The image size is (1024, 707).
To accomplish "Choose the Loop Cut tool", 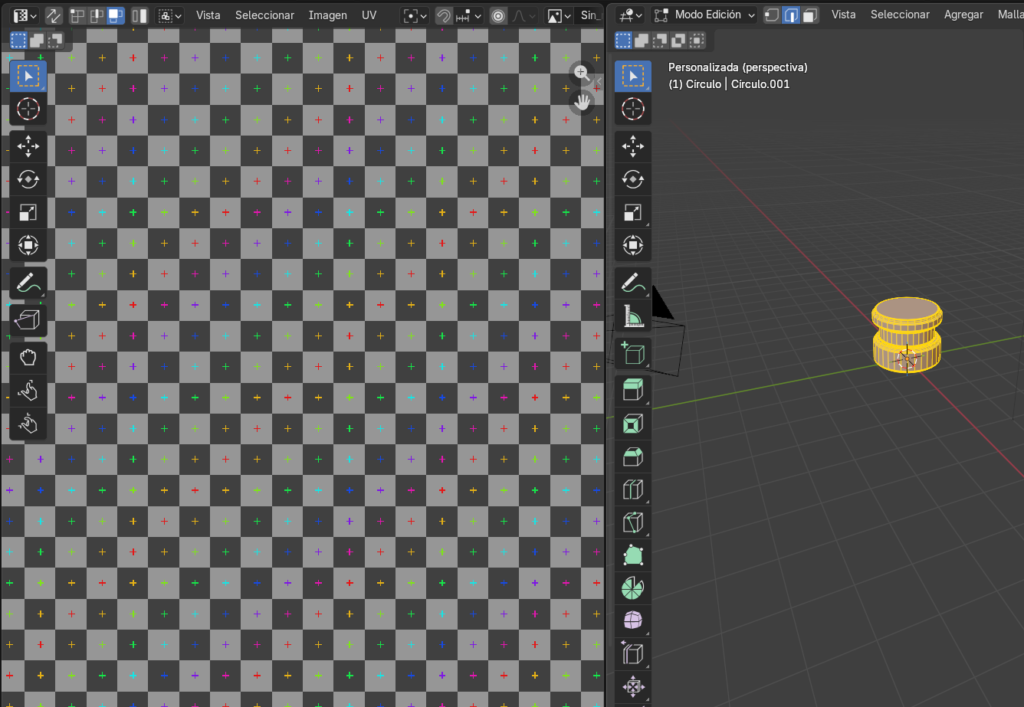I will tap(632, 489).
